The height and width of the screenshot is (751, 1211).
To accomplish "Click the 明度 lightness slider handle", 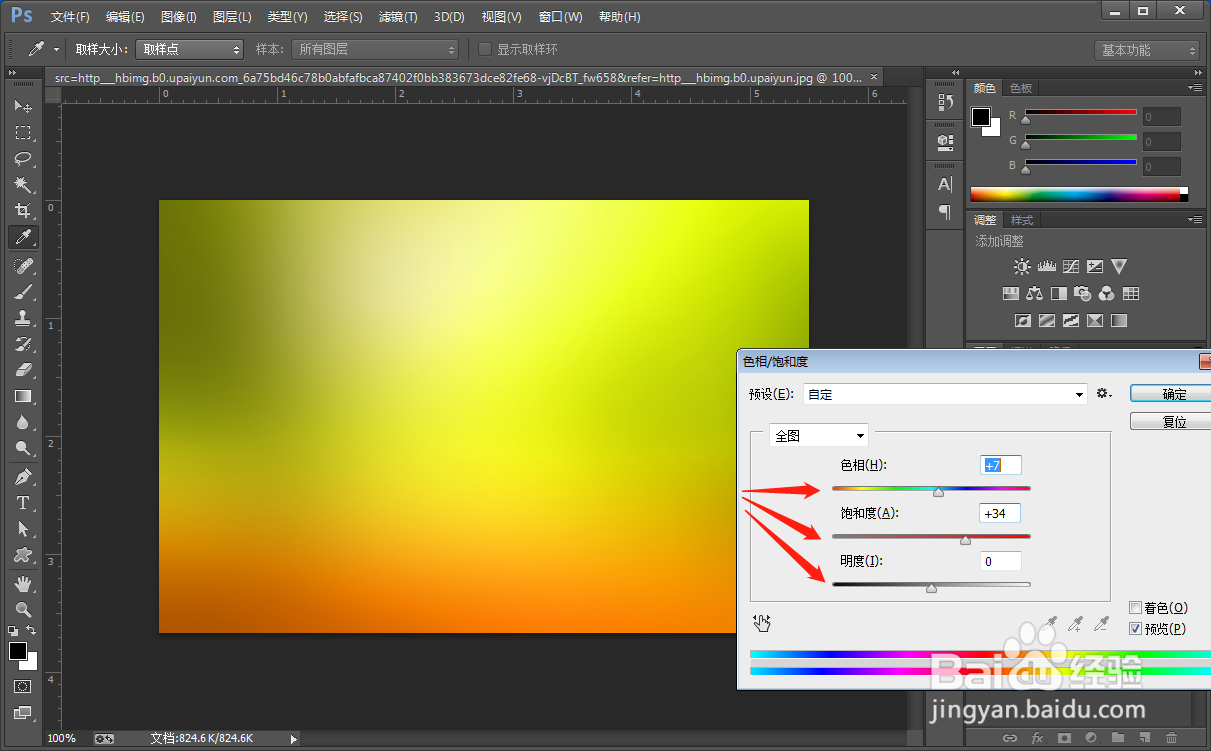I will click(931, 588).
